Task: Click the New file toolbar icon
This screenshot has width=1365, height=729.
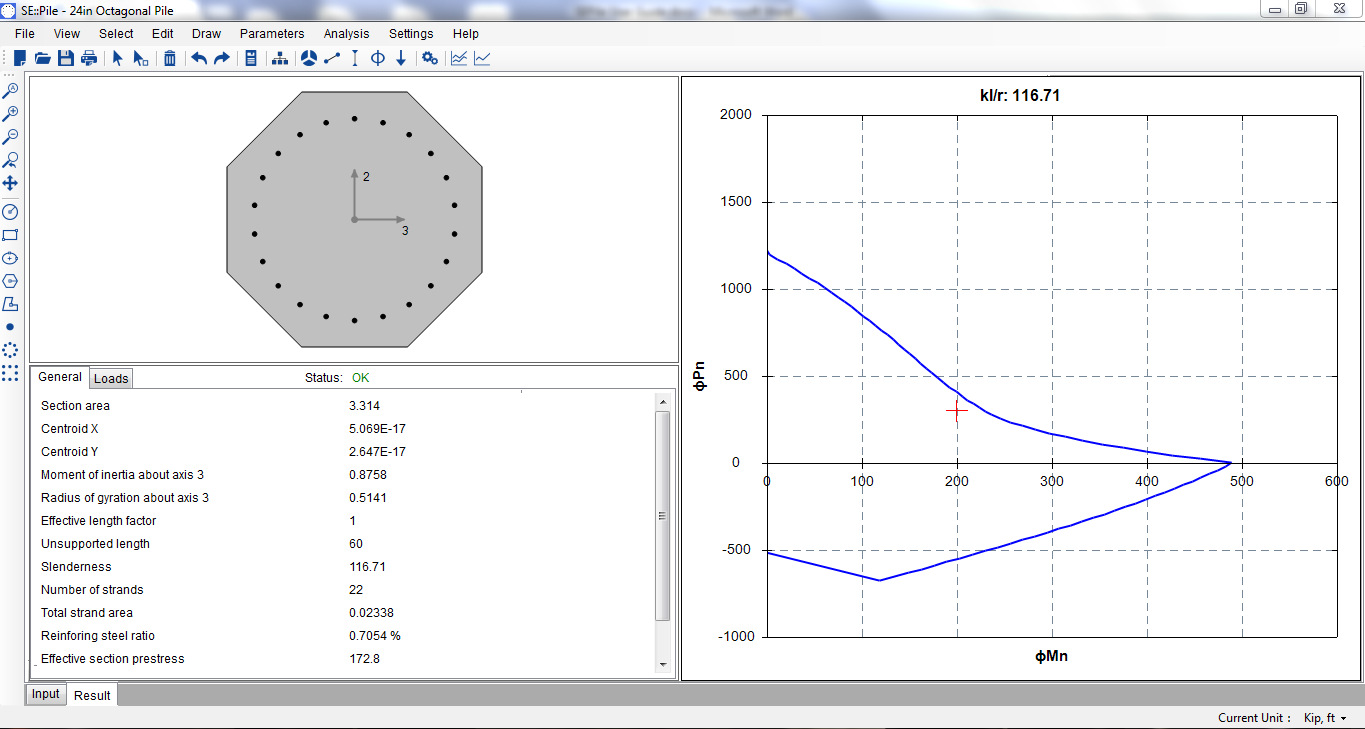Action: pos(19,58)
